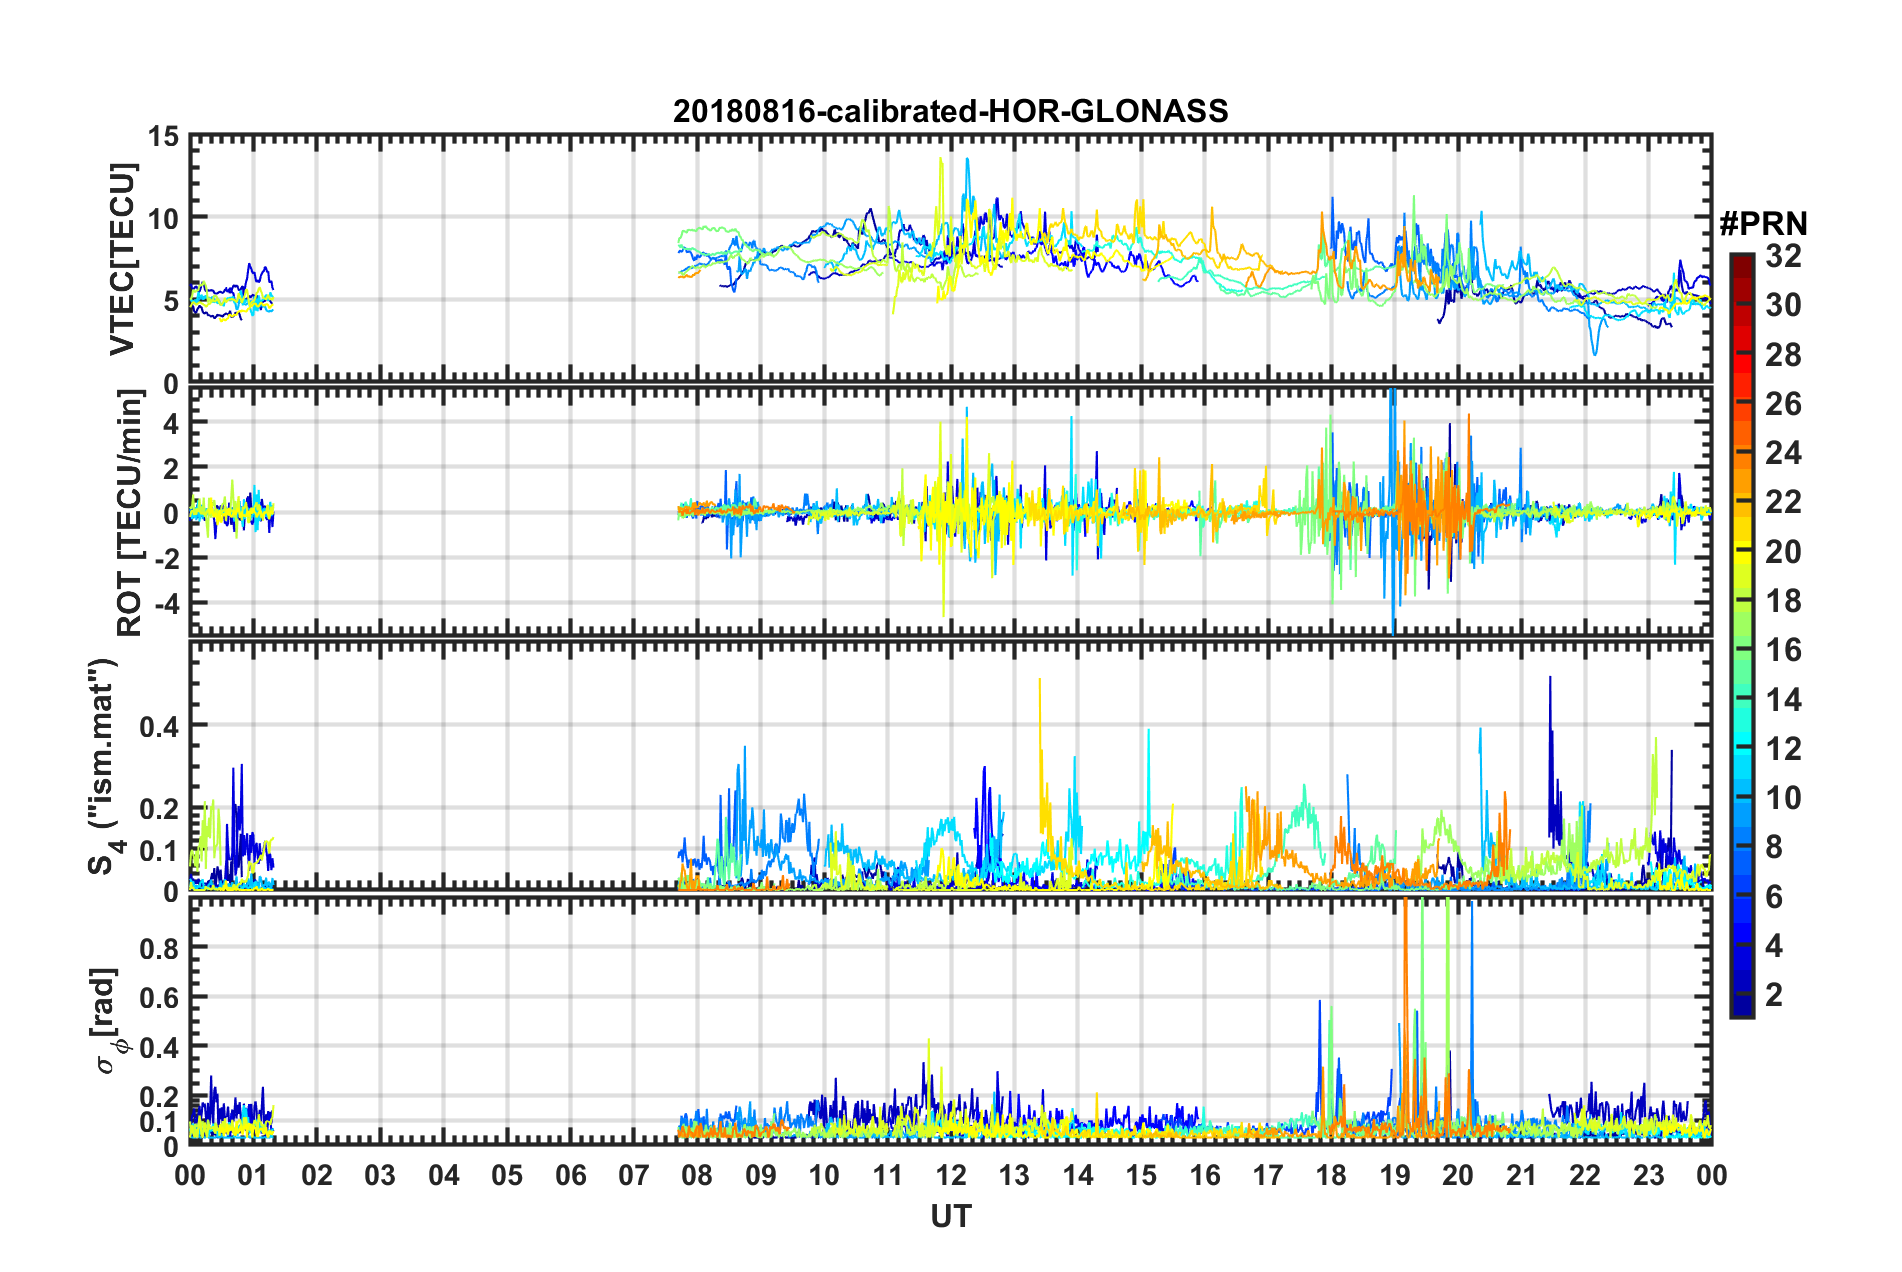The image size is (1902, 1272).
Task: Click the S4 ("ism.mat") axis label
Action: tap(106, 766)
